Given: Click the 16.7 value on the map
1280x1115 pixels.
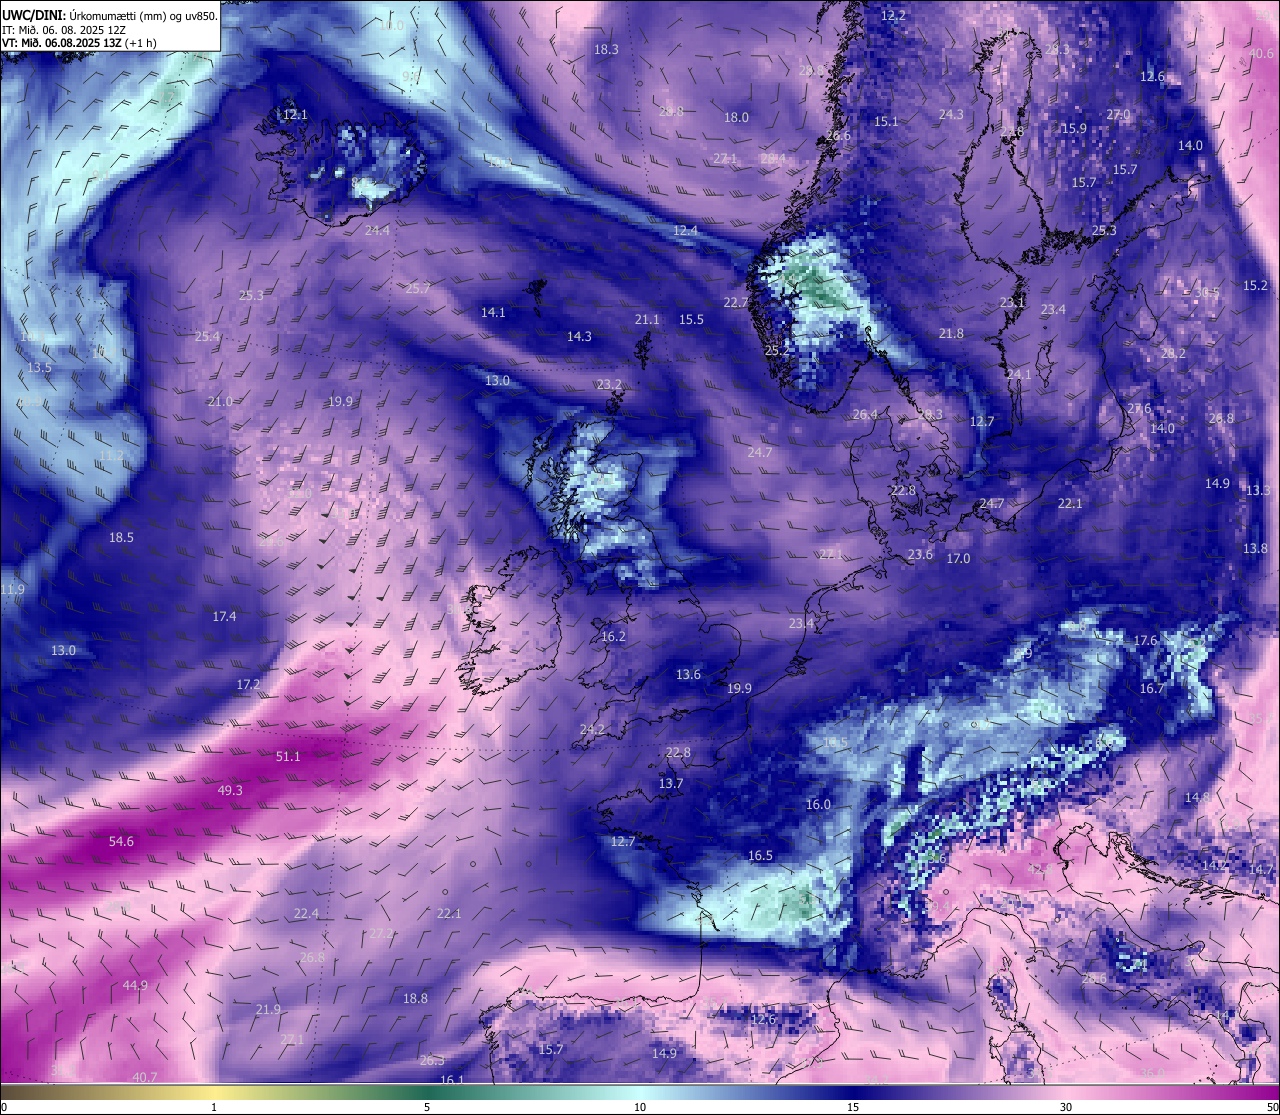Looking at the screenshot, I should point(1152,688).
